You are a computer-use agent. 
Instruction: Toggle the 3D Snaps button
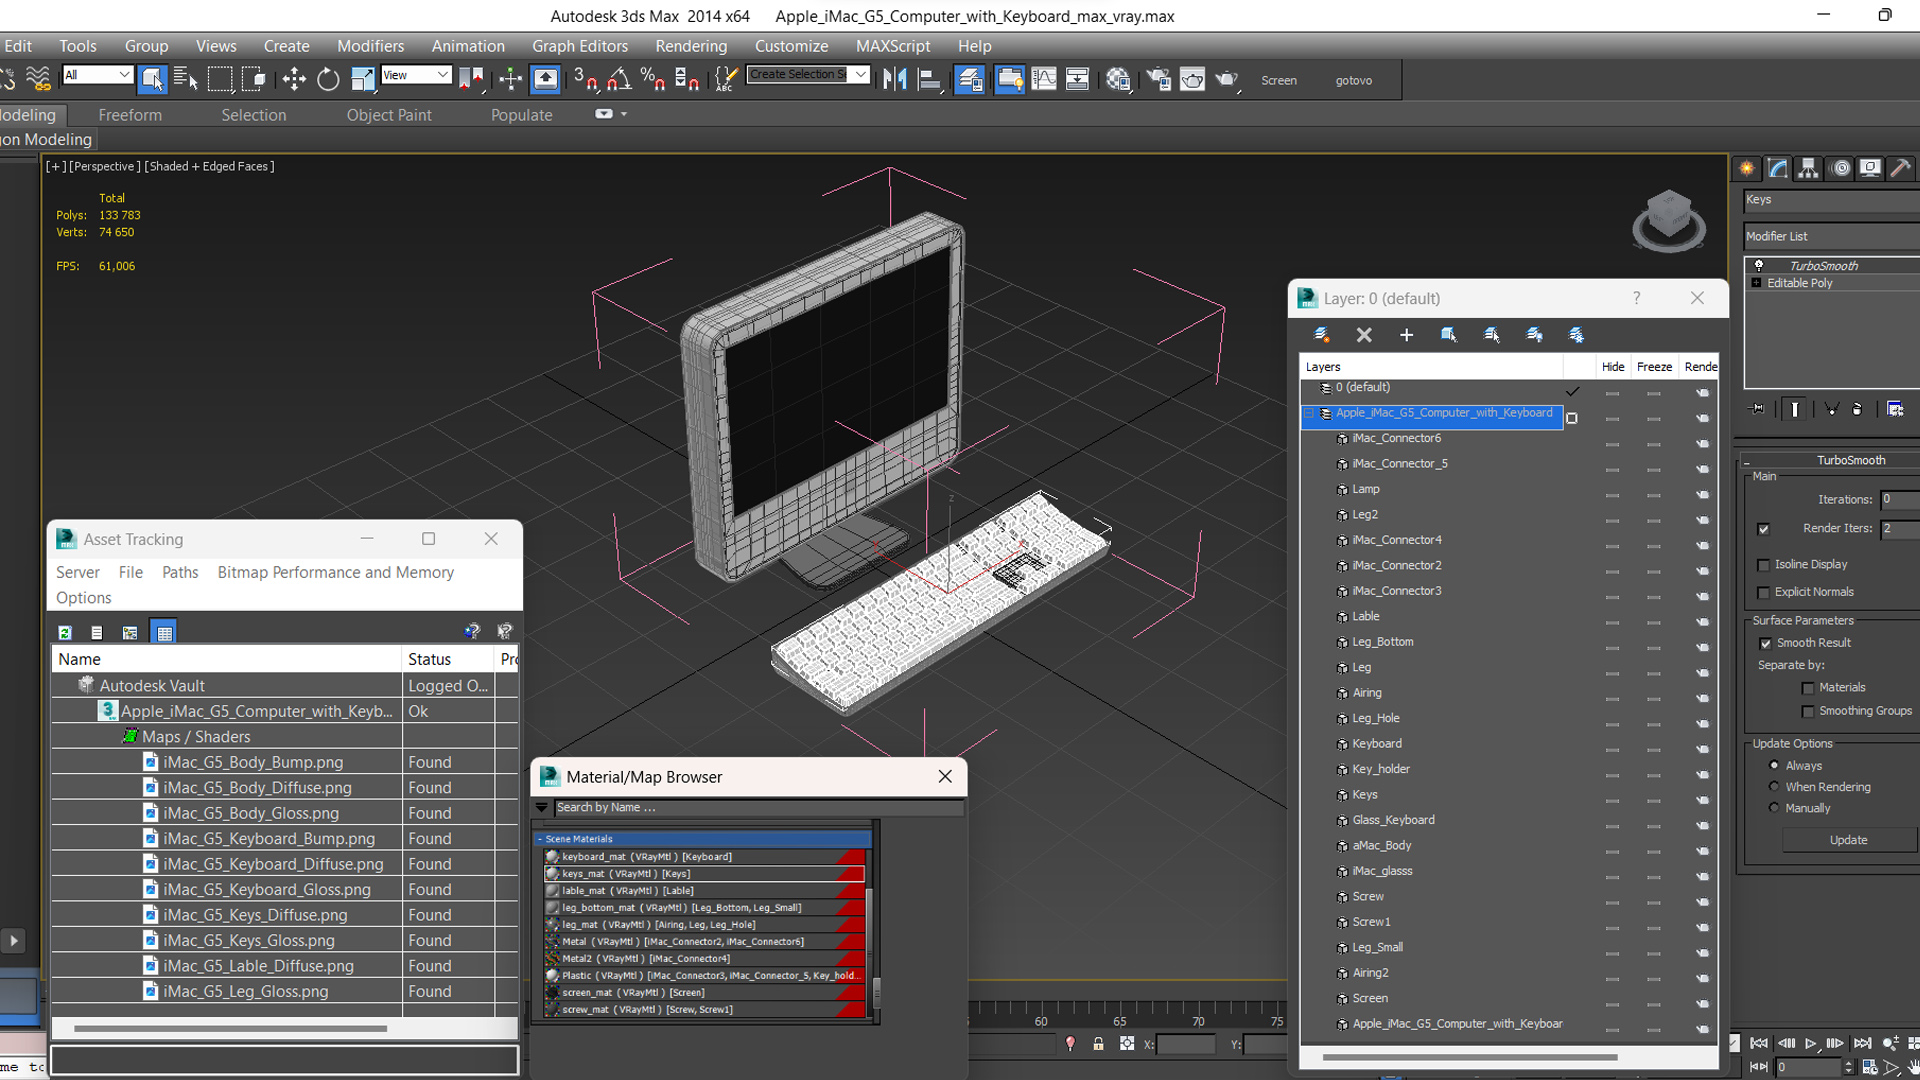(585, 79)
